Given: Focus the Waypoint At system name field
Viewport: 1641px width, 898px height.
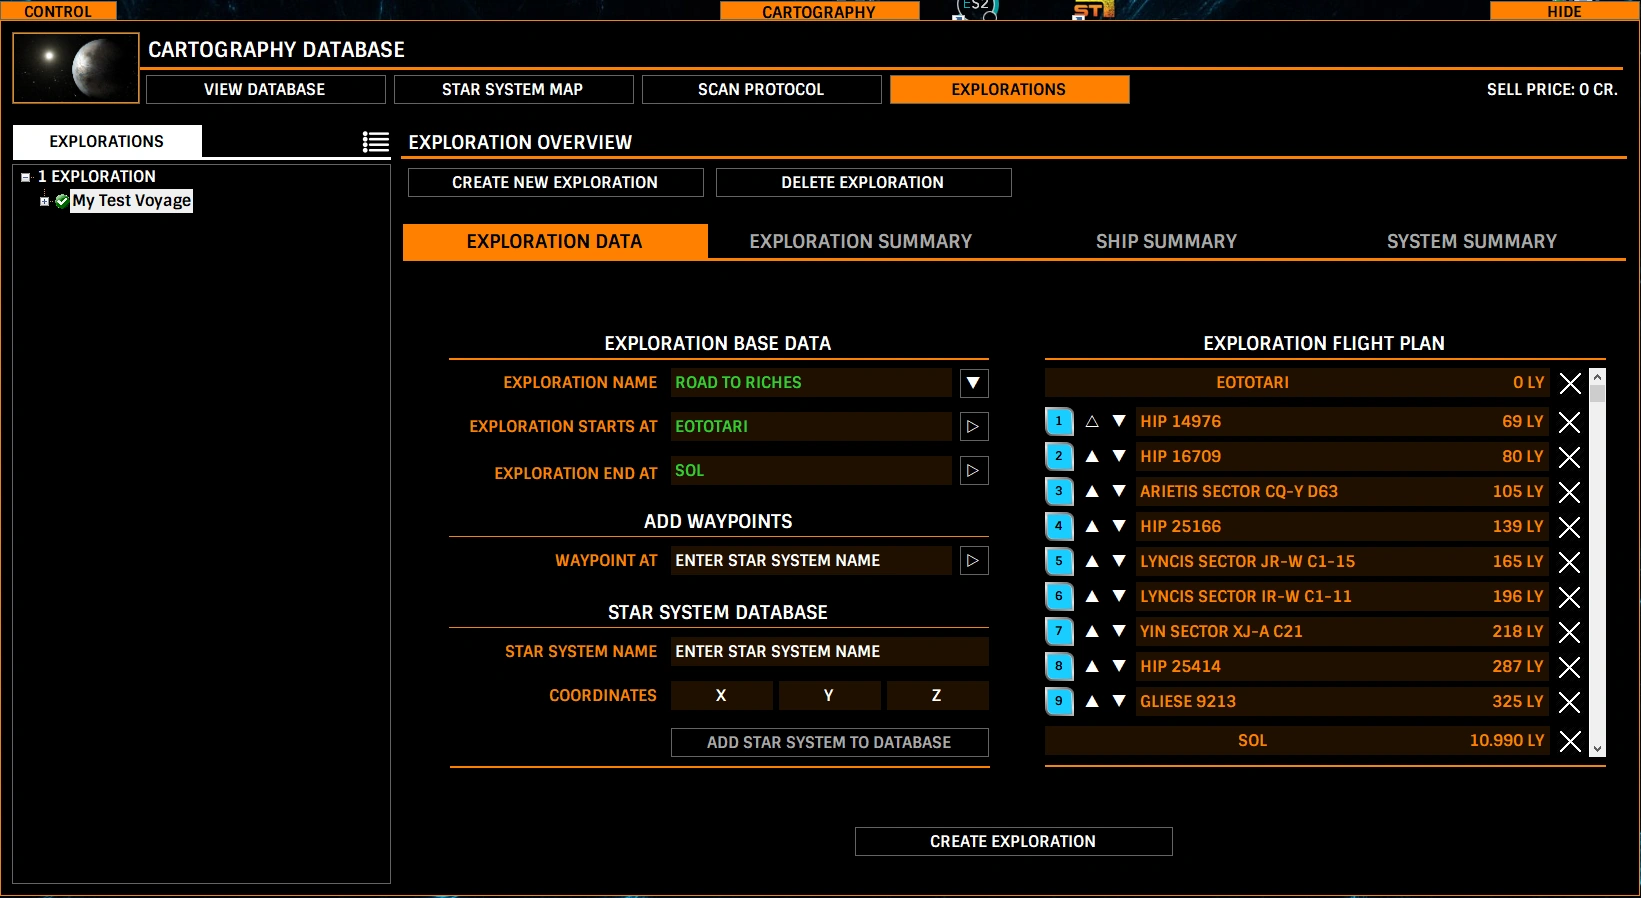Looking at the screenshot, I should point(811,561).
